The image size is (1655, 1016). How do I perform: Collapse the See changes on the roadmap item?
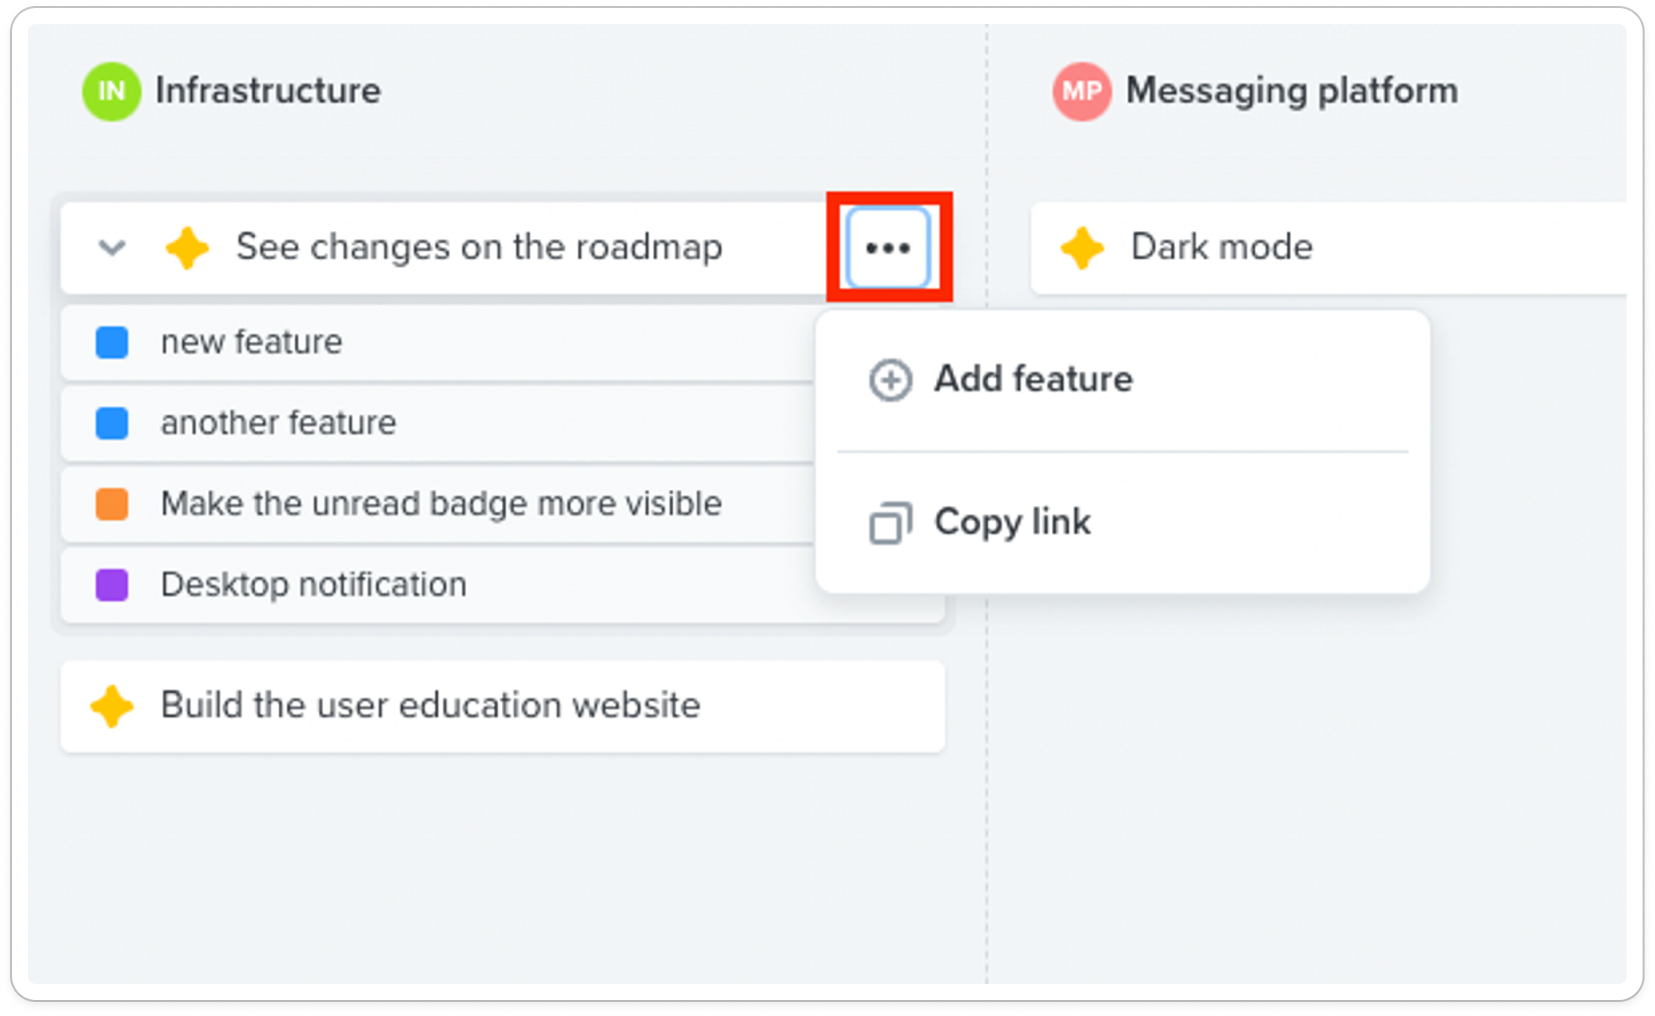(x=112, y=247)
